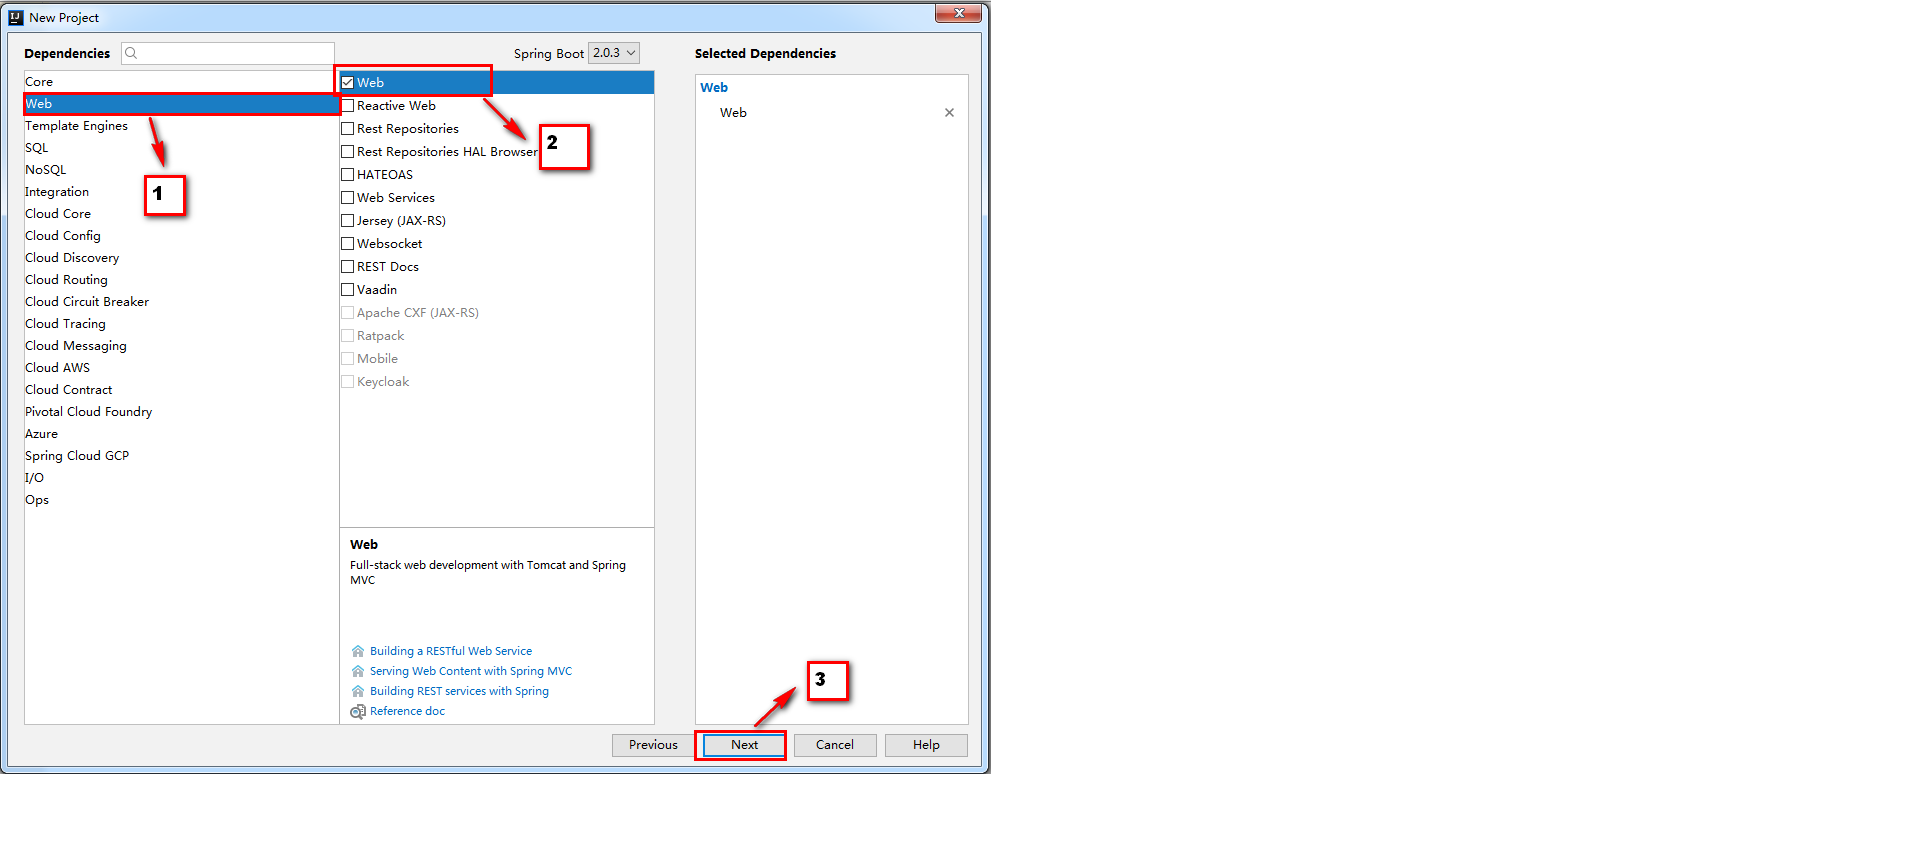Viewport: 1909px width, 851px height.
Task: Cancel the New Project dialog
Action: [835, 745]
